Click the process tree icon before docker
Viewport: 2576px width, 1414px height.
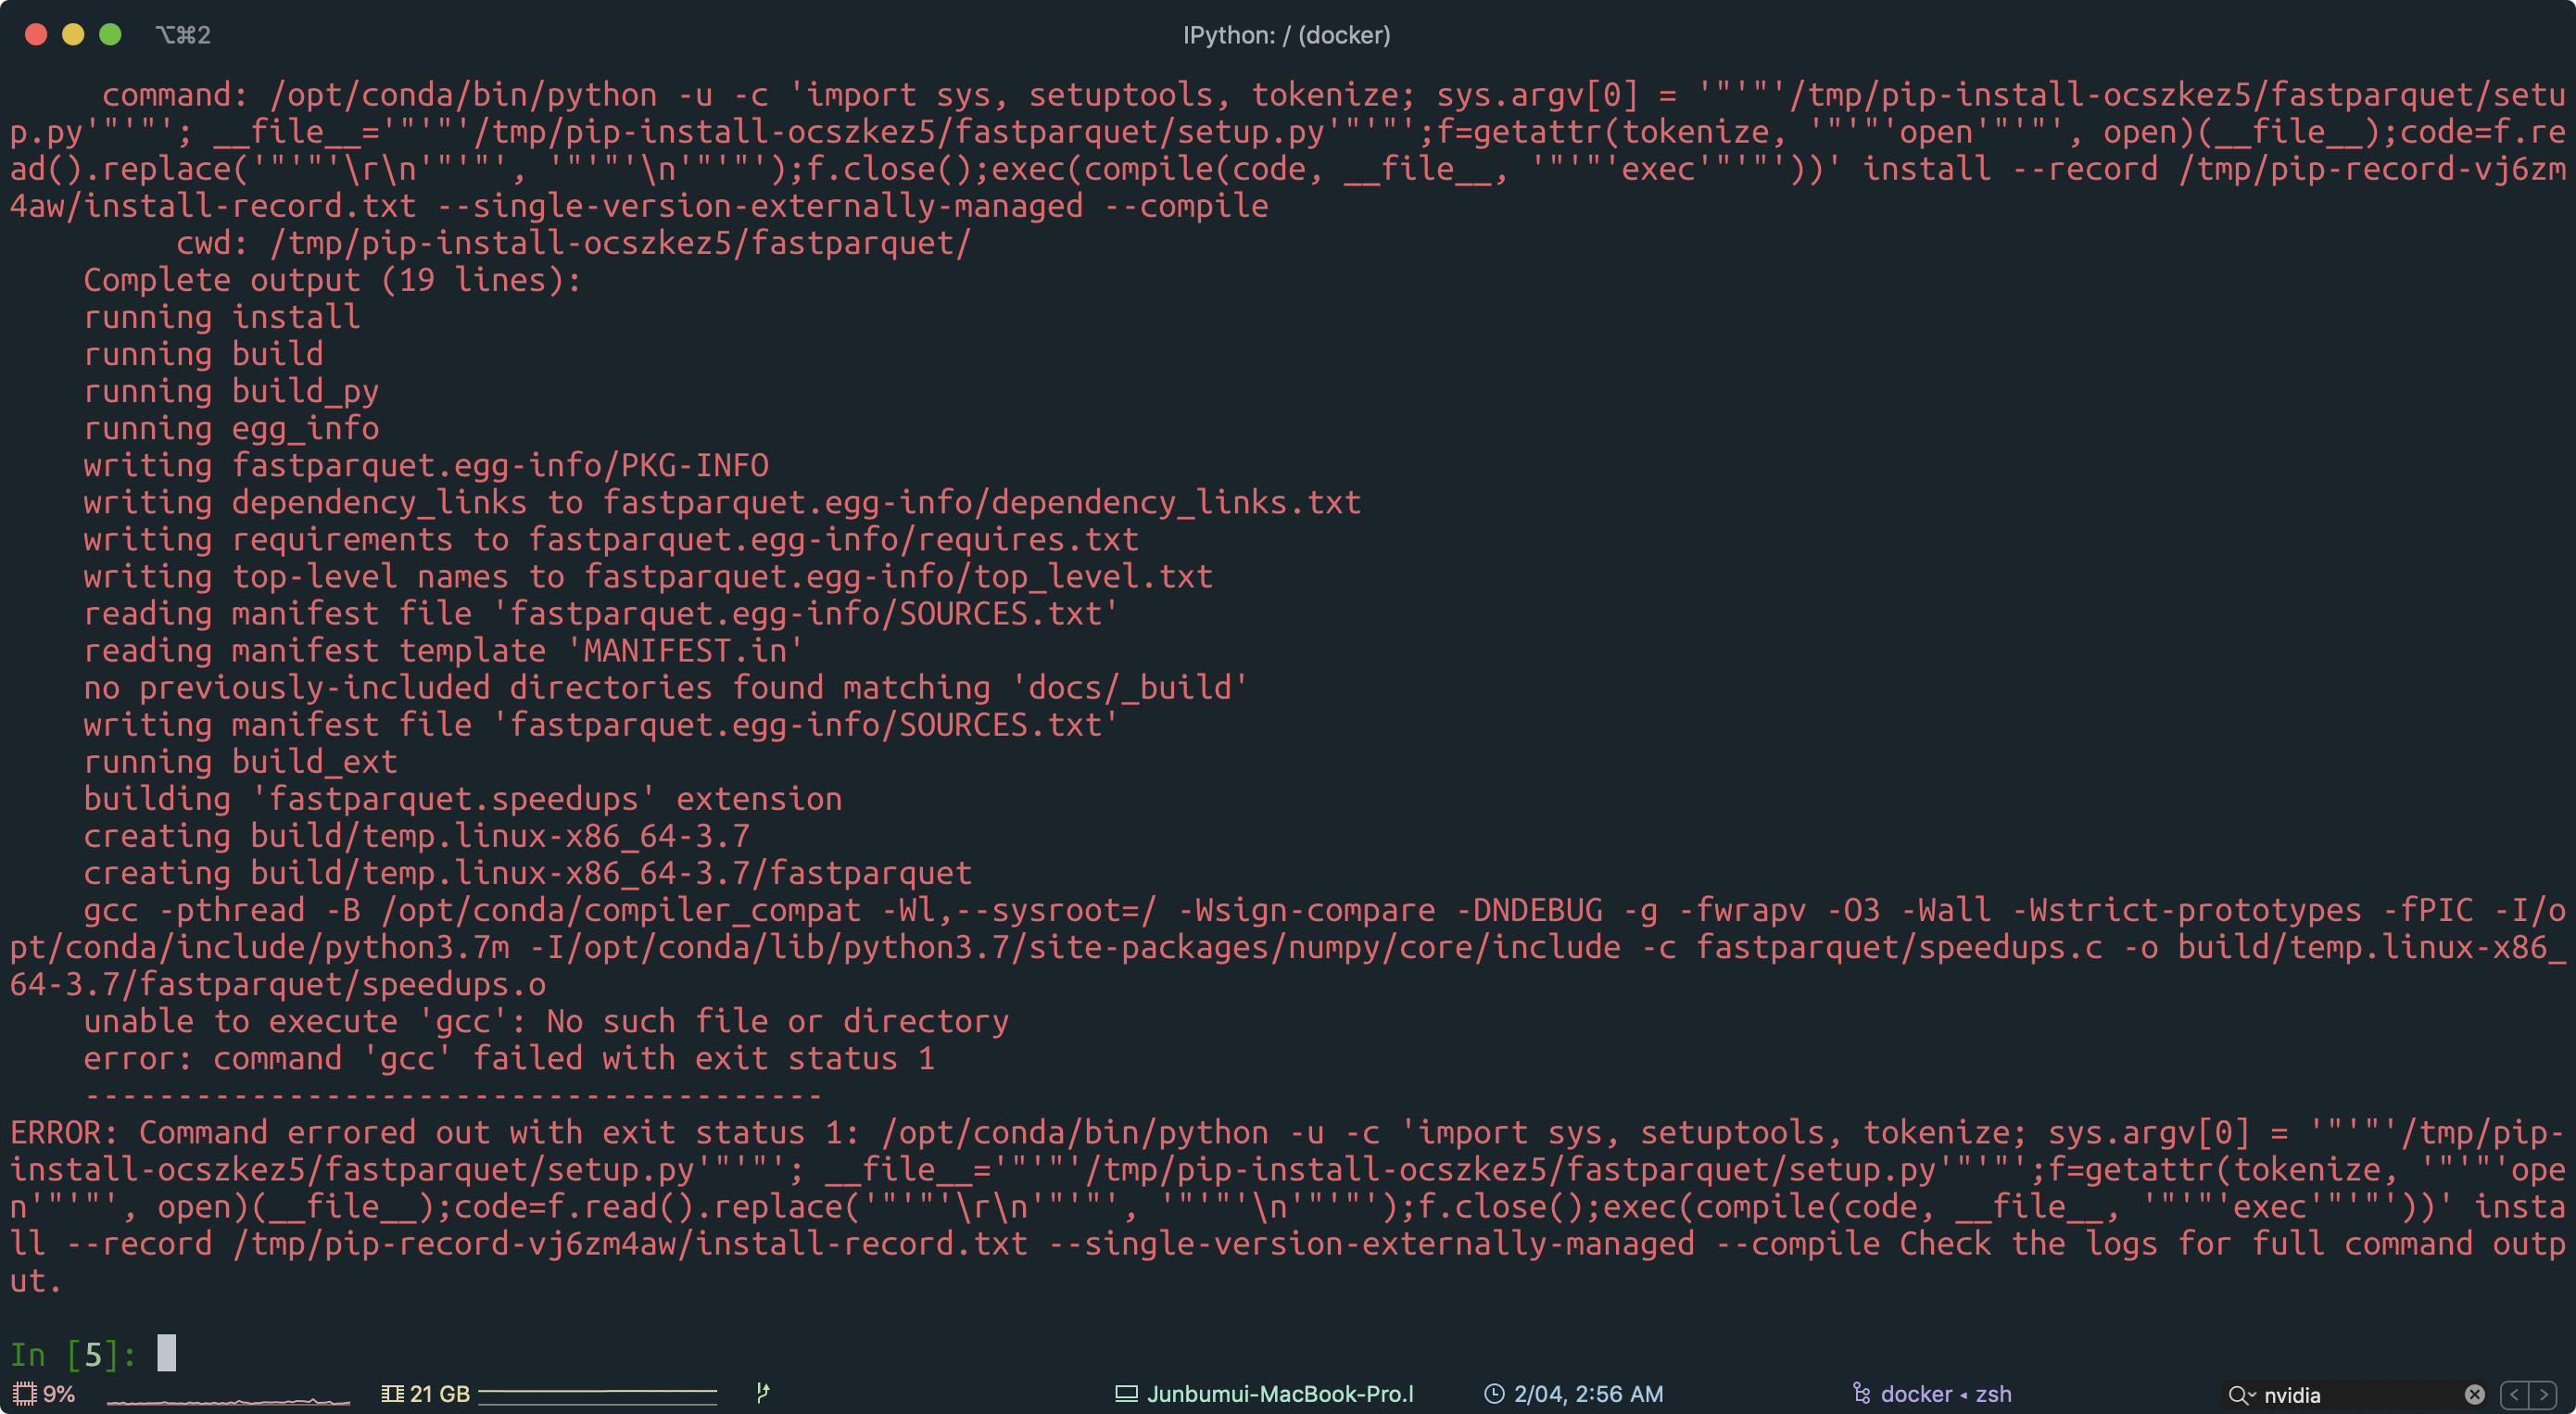[x=1862, y=1393]
